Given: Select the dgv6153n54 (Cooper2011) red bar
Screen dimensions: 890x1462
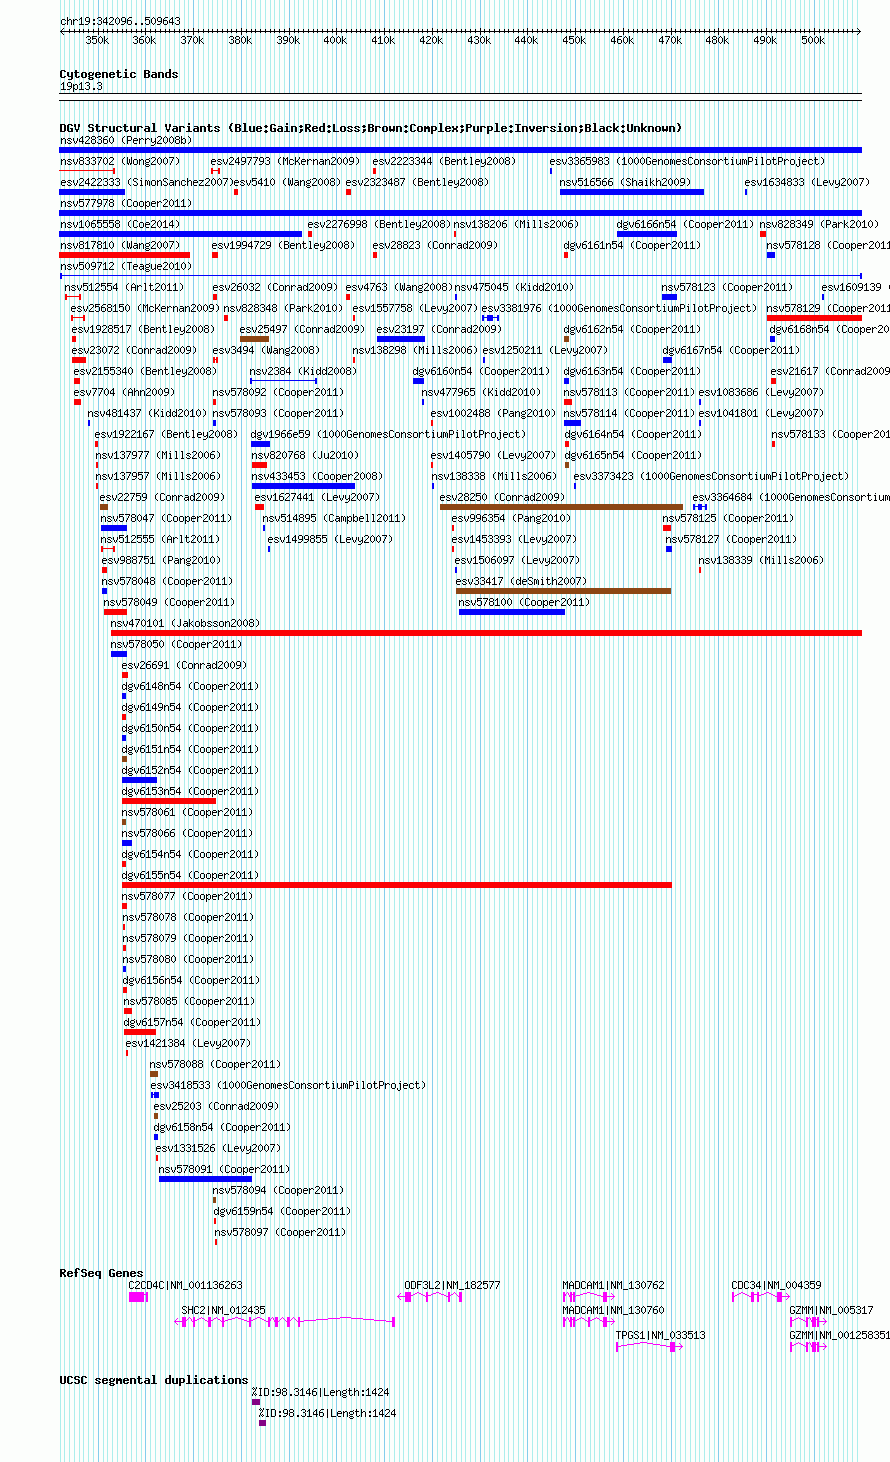Looking at the screenshot, I should pos(169,801).
